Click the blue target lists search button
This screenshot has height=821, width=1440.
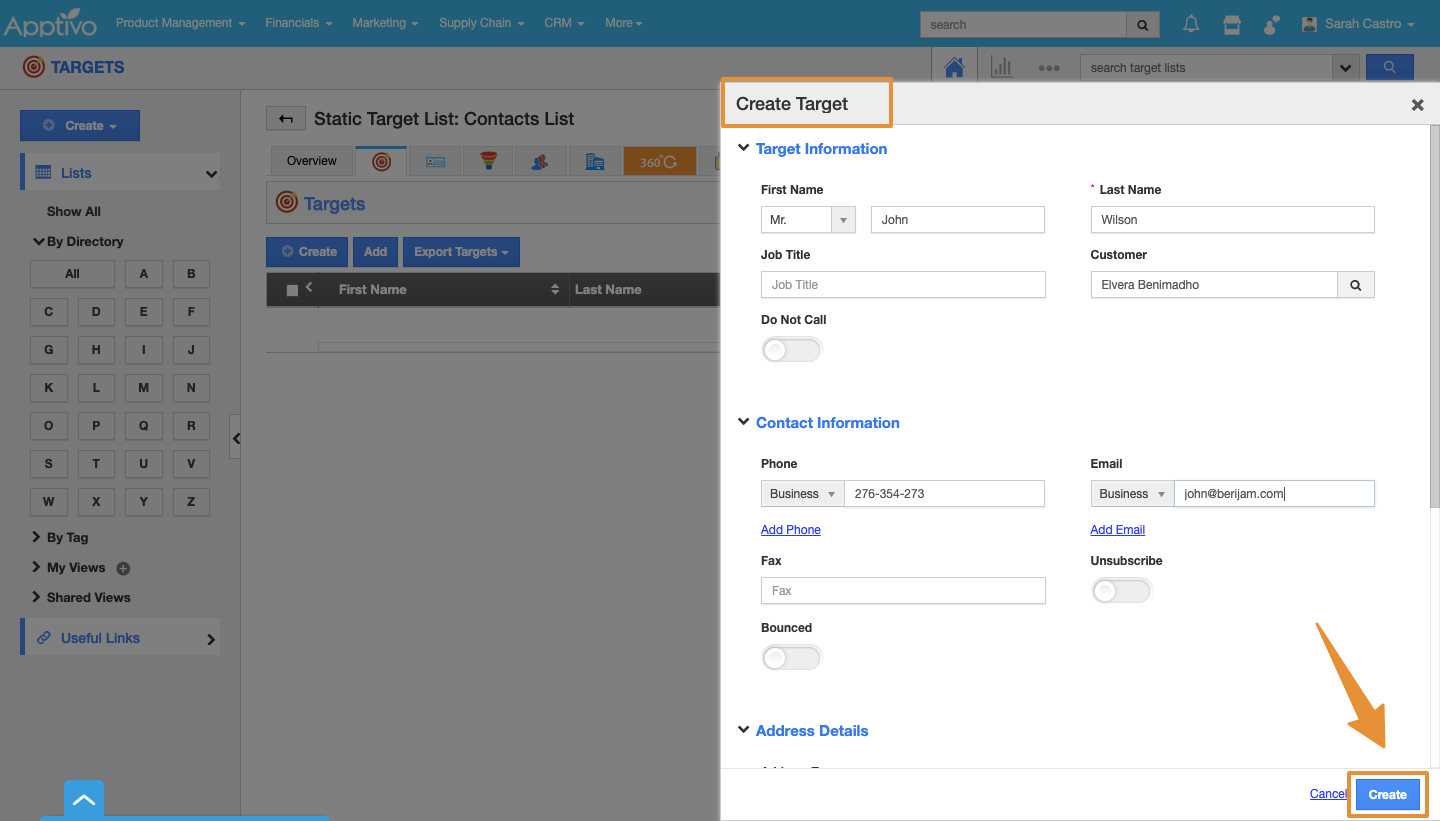1389,67
